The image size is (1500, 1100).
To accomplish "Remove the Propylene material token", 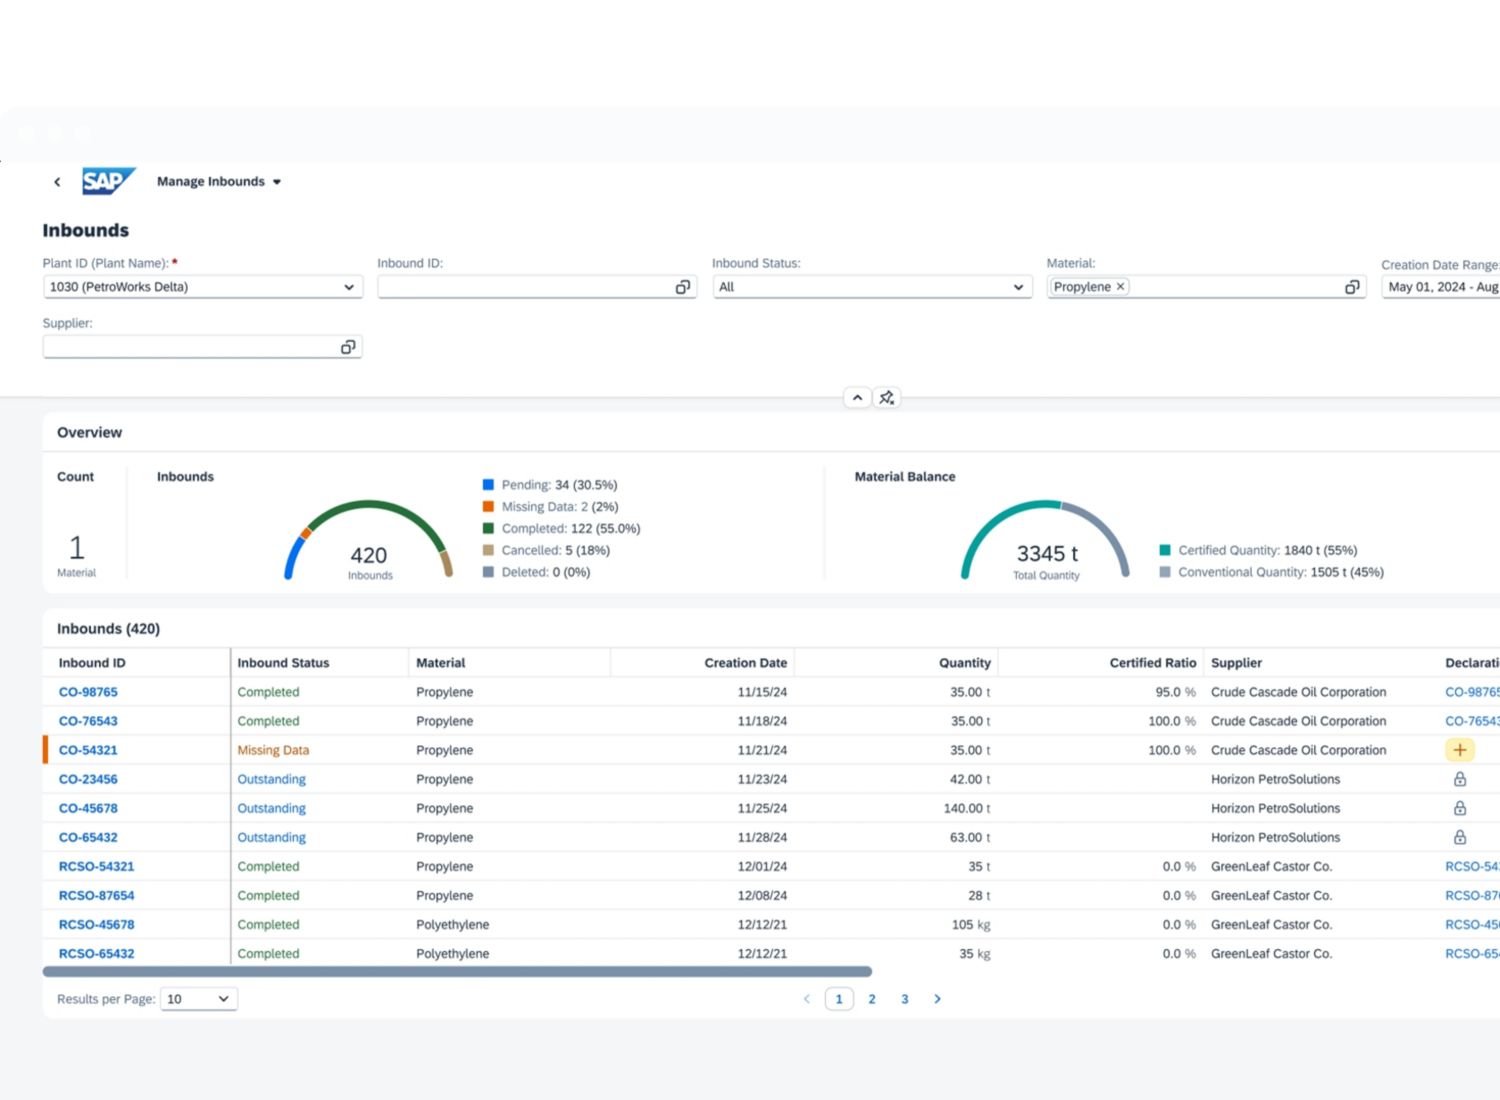I will click(1121, 287).
